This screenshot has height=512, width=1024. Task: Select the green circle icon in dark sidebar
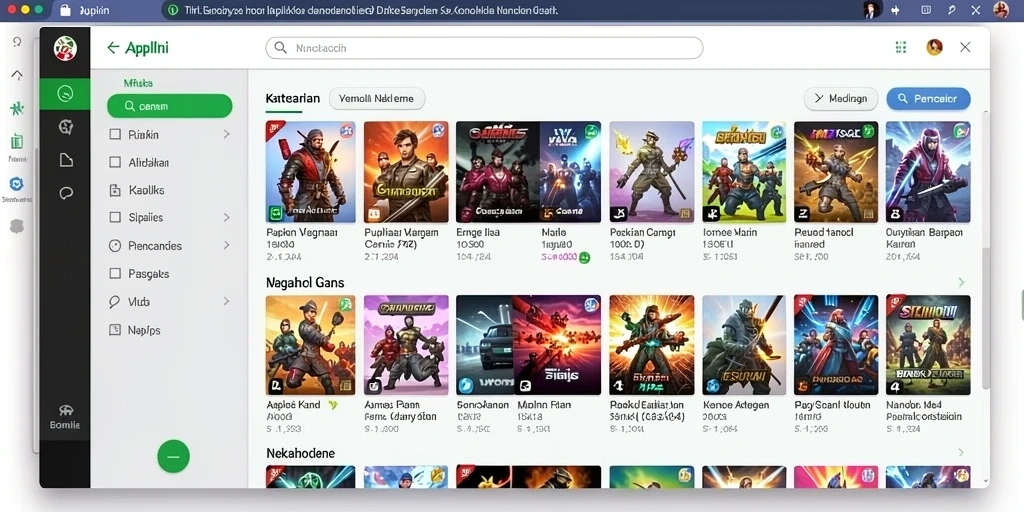[x=65, y=93]
